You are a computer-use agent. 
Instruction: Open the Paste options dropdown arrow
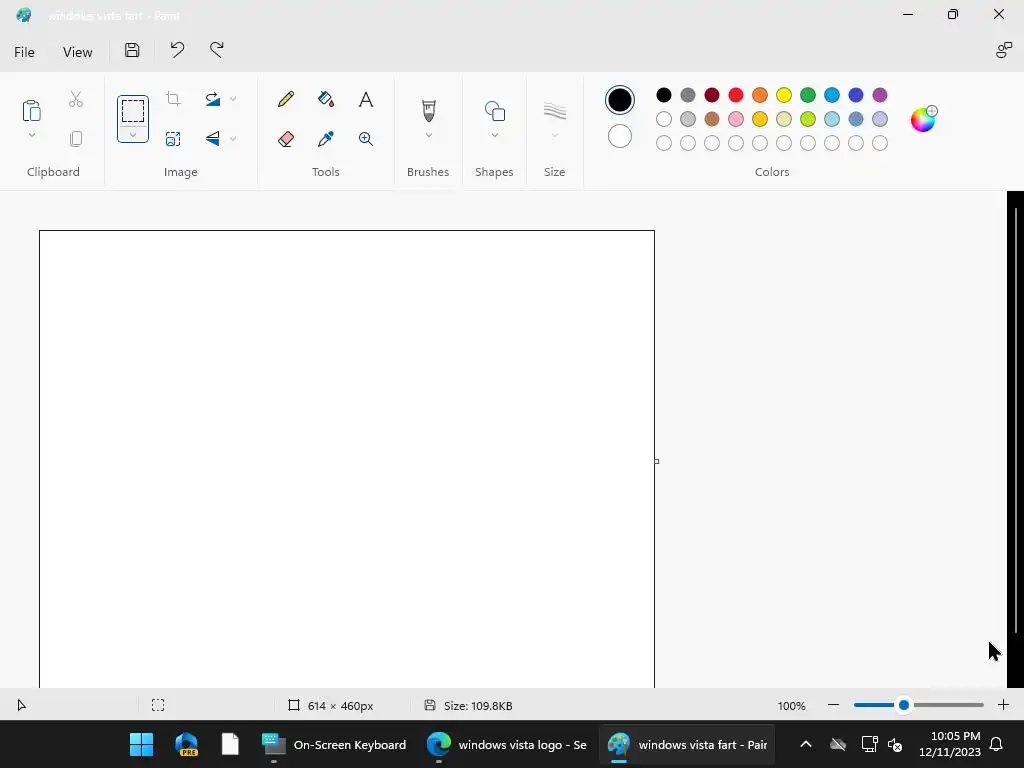pos(31,135)
